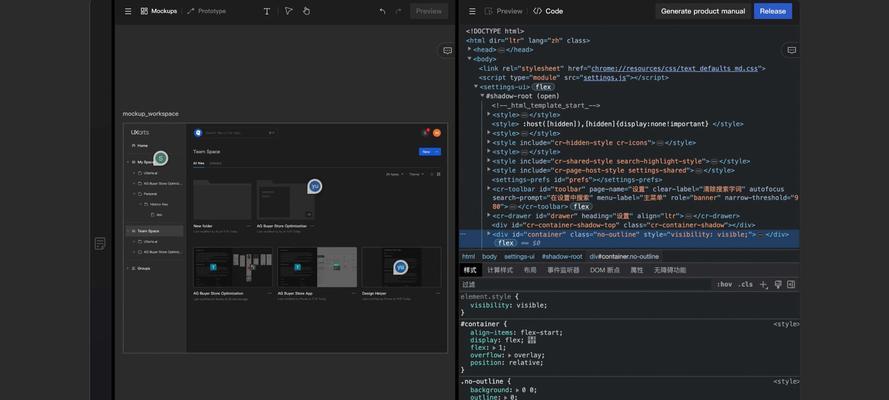889x400 pixels.
Task: Expand the cr-drawer element node
Action: (489, 215)
